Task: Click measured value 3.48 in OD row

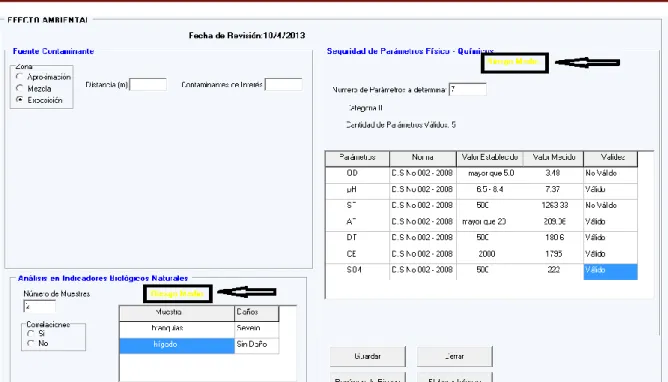Action: (x=553, y=173)
